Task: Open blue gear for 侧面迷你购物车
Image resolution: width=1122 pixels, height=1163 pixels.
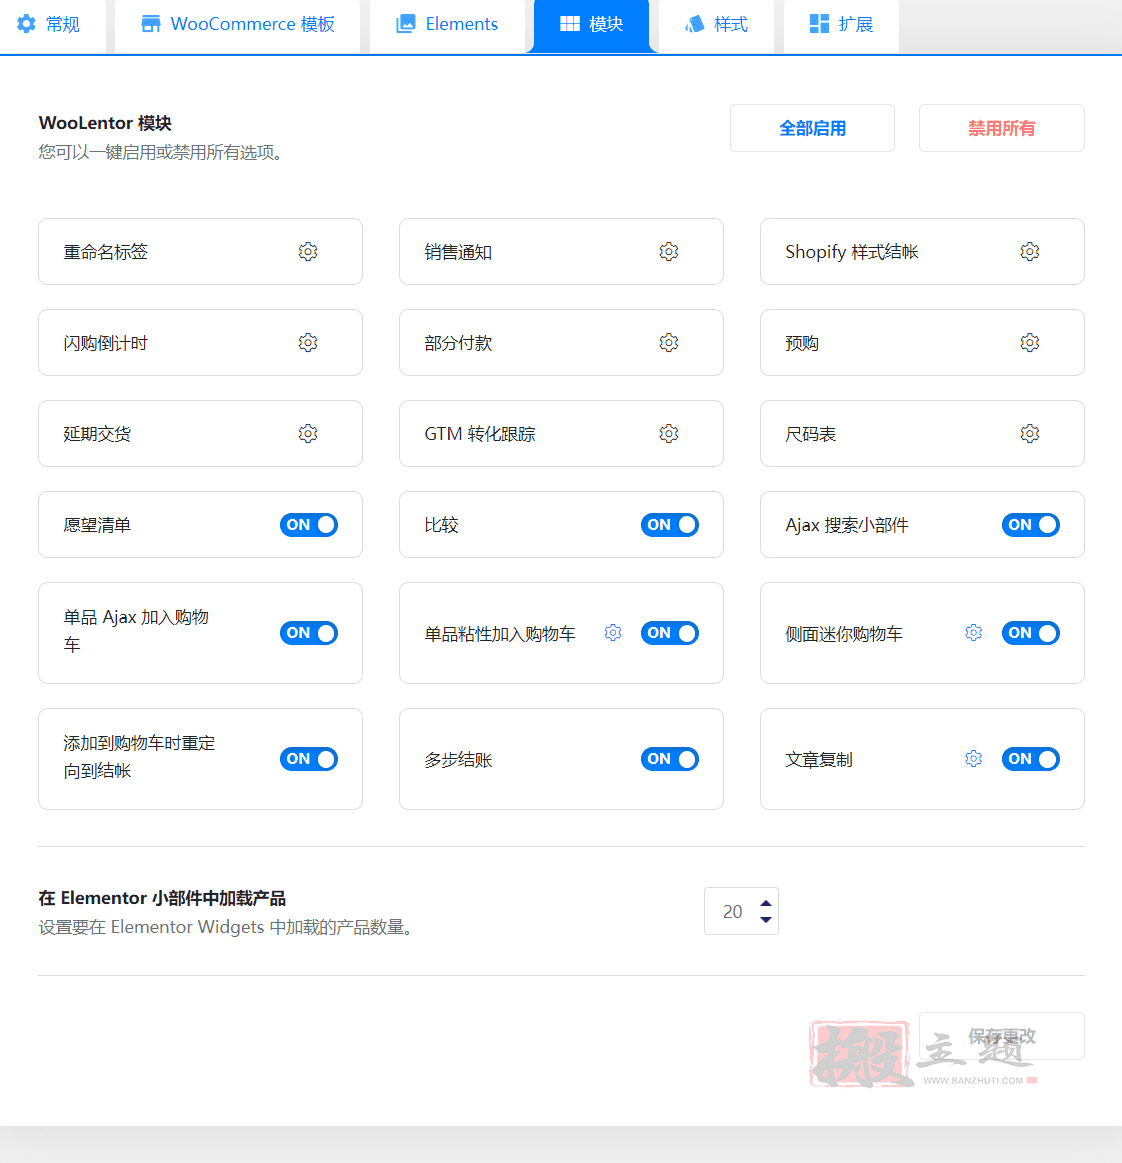Action: tap(974, 633)
